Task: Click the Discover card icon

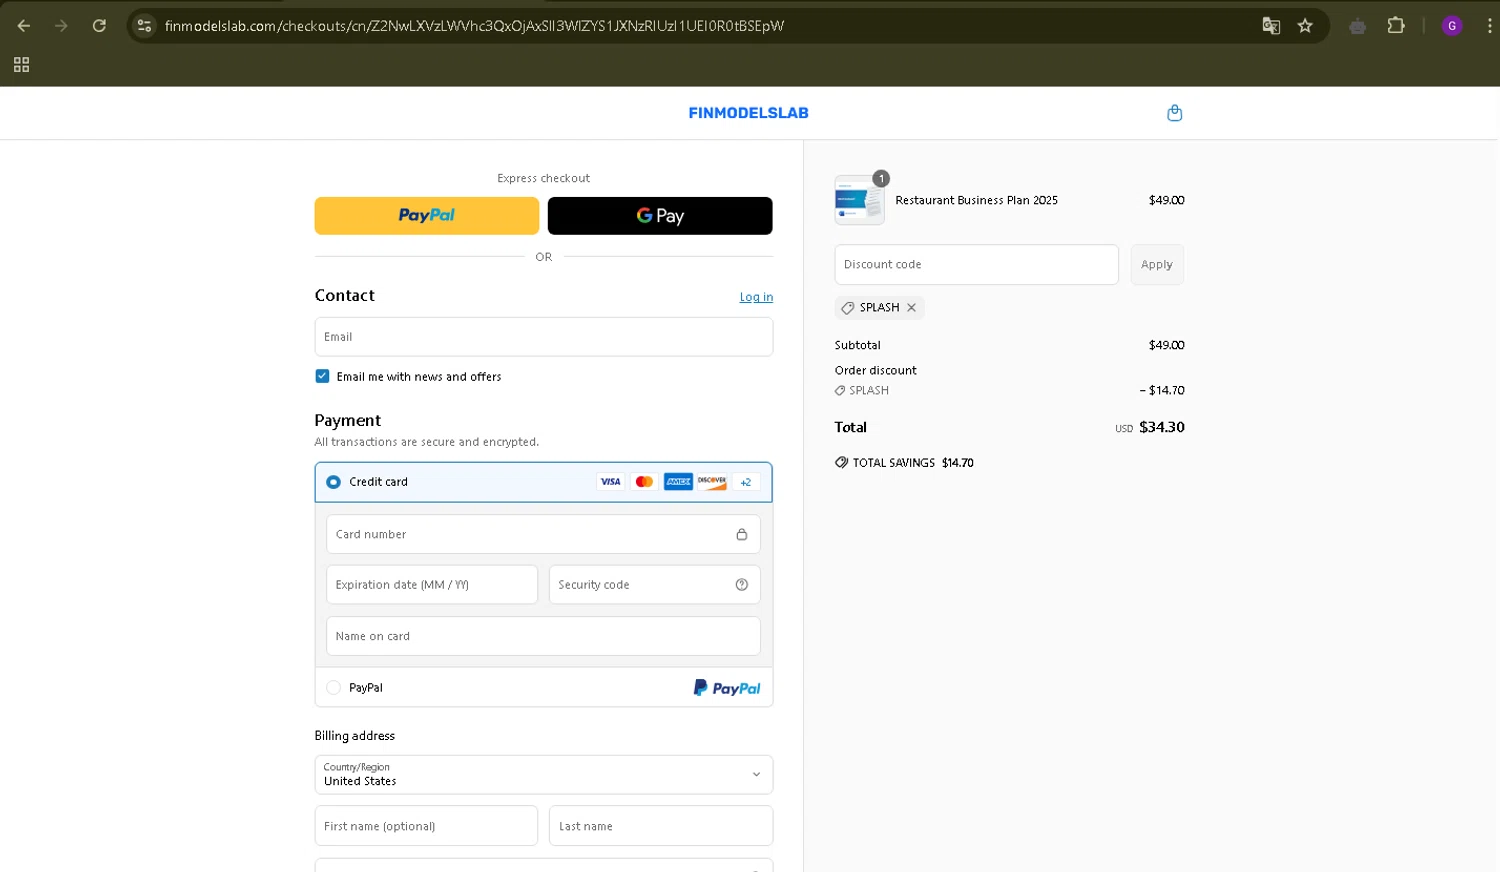Action: pyautogui.click(x=712, y=482)
